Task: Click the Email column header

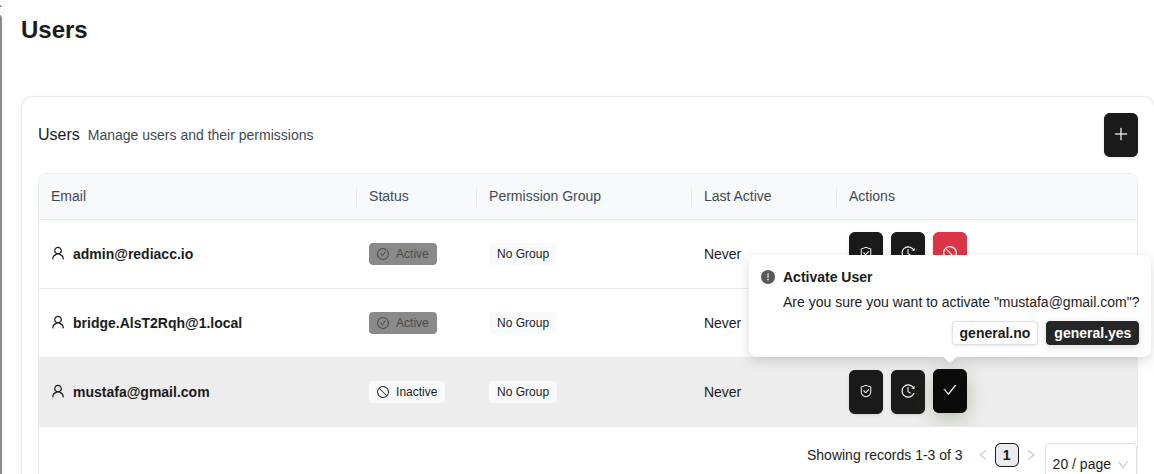Action: (x=69, y=196)
